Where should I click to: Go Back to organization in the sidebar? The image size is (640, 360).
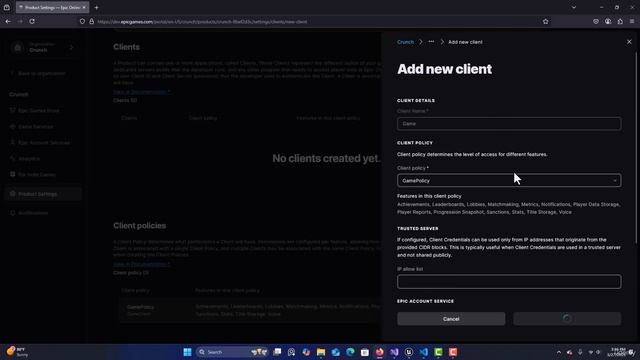coord(41,73)
